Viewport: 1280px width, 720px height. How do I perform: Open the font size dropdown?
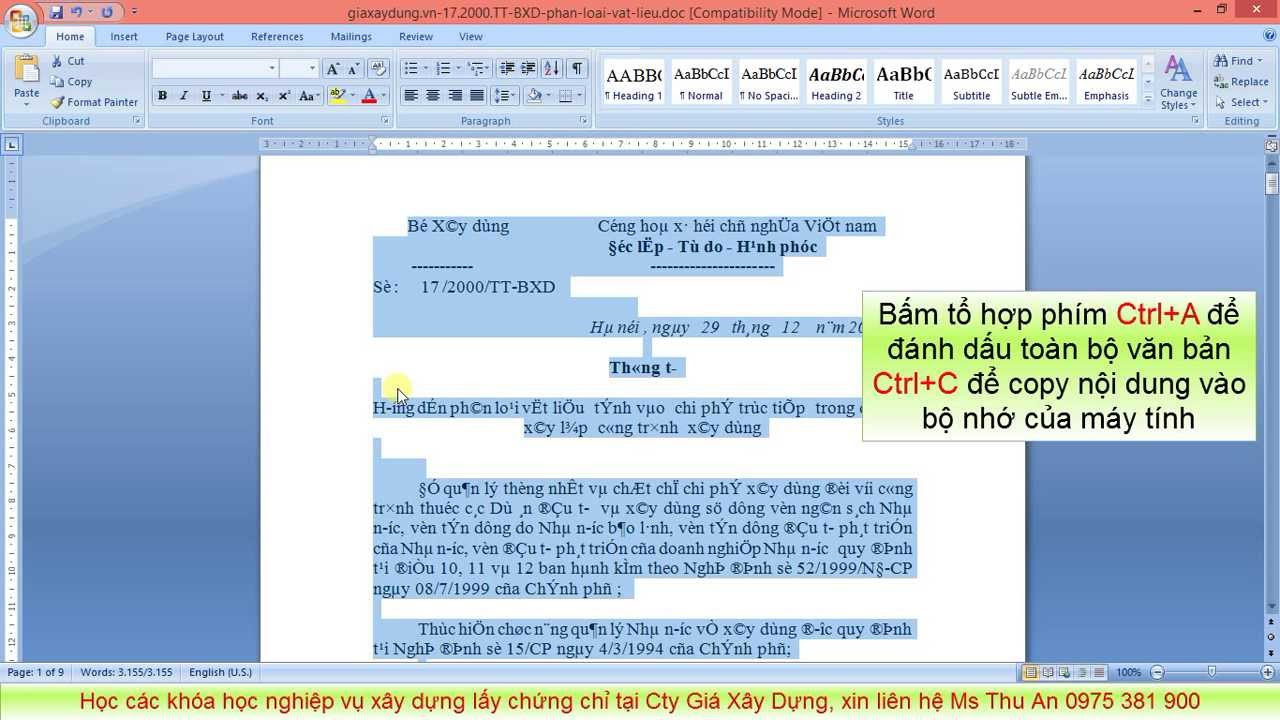coord(313,68)
